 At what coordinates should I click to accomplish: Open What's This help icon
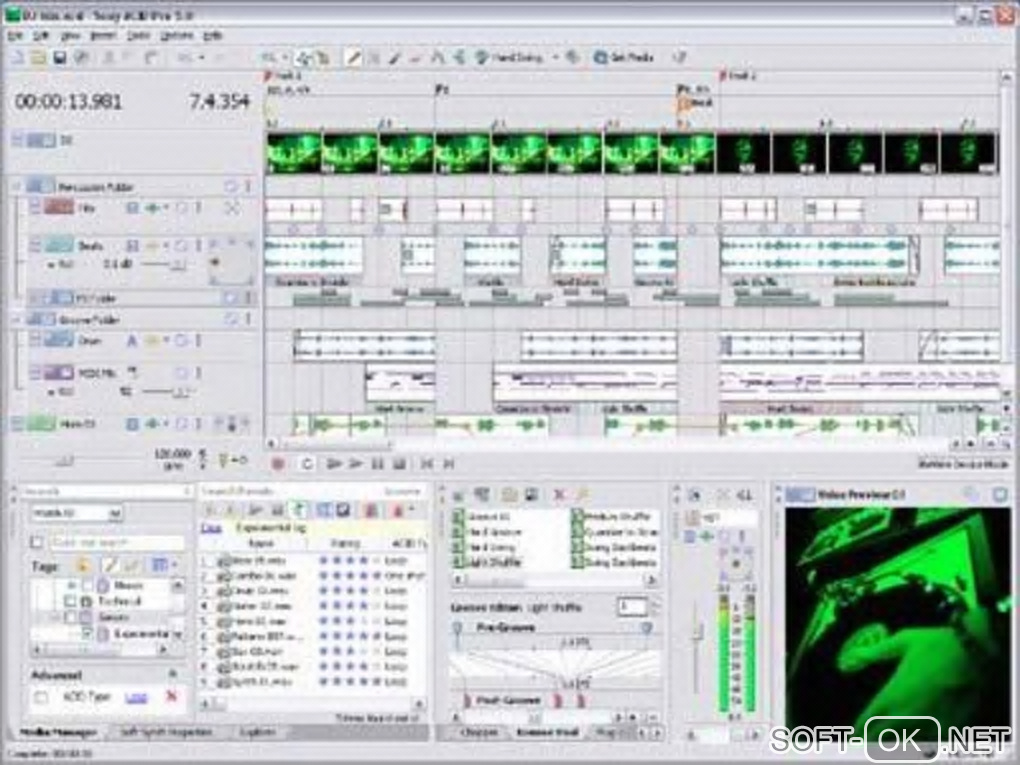680,58
